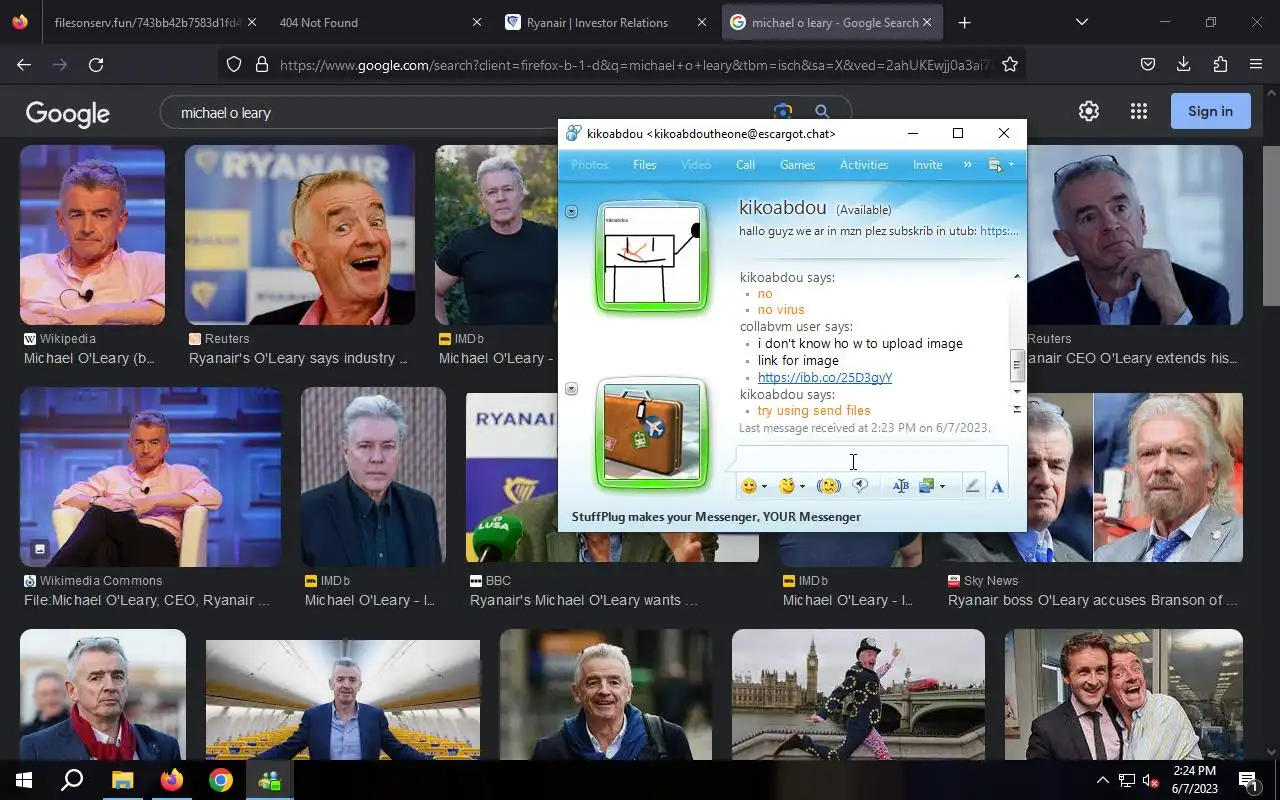Screen dimensions: 1280x800
Task: Open the options arrow beside kikoabdou's picture
Action: [572, 211]
